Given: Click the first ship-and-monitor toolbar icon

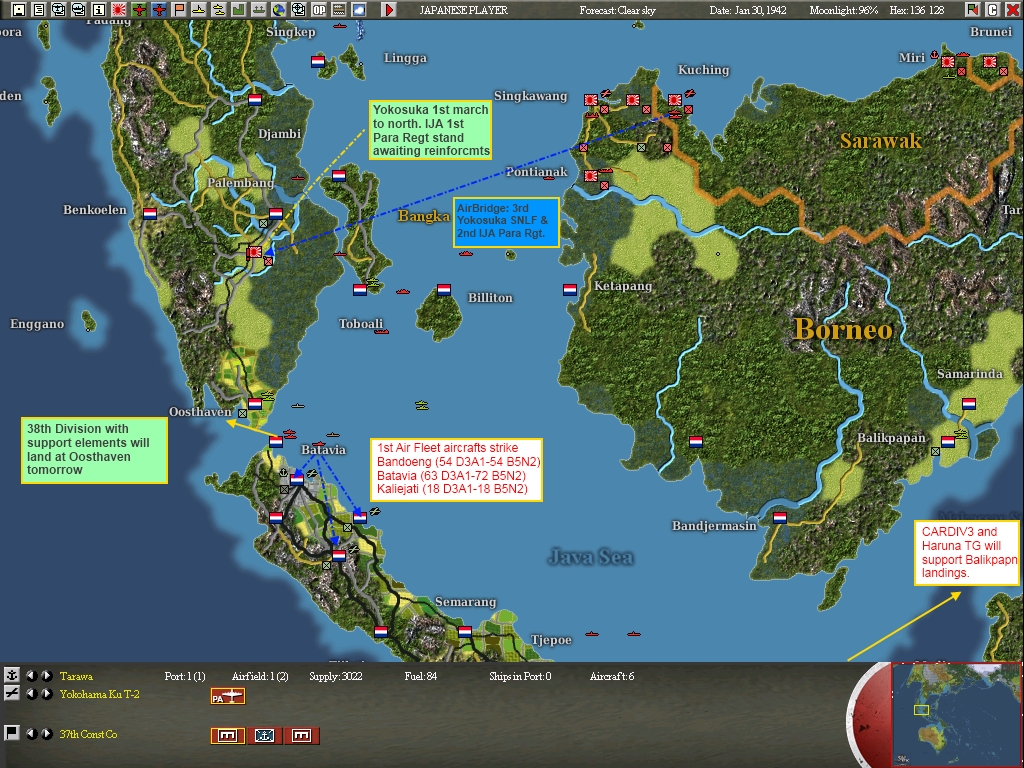Looking at the screenshot, I should (59, 9).
